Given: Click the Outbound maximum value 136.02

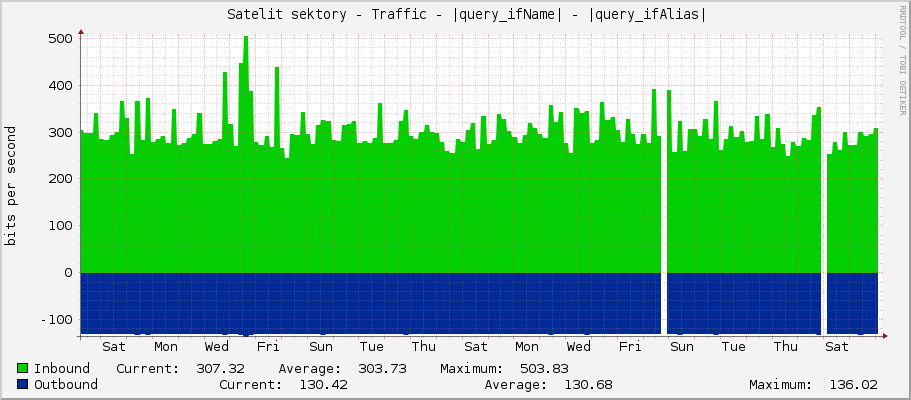Looking at the screenshot, I should coord(853,384).
